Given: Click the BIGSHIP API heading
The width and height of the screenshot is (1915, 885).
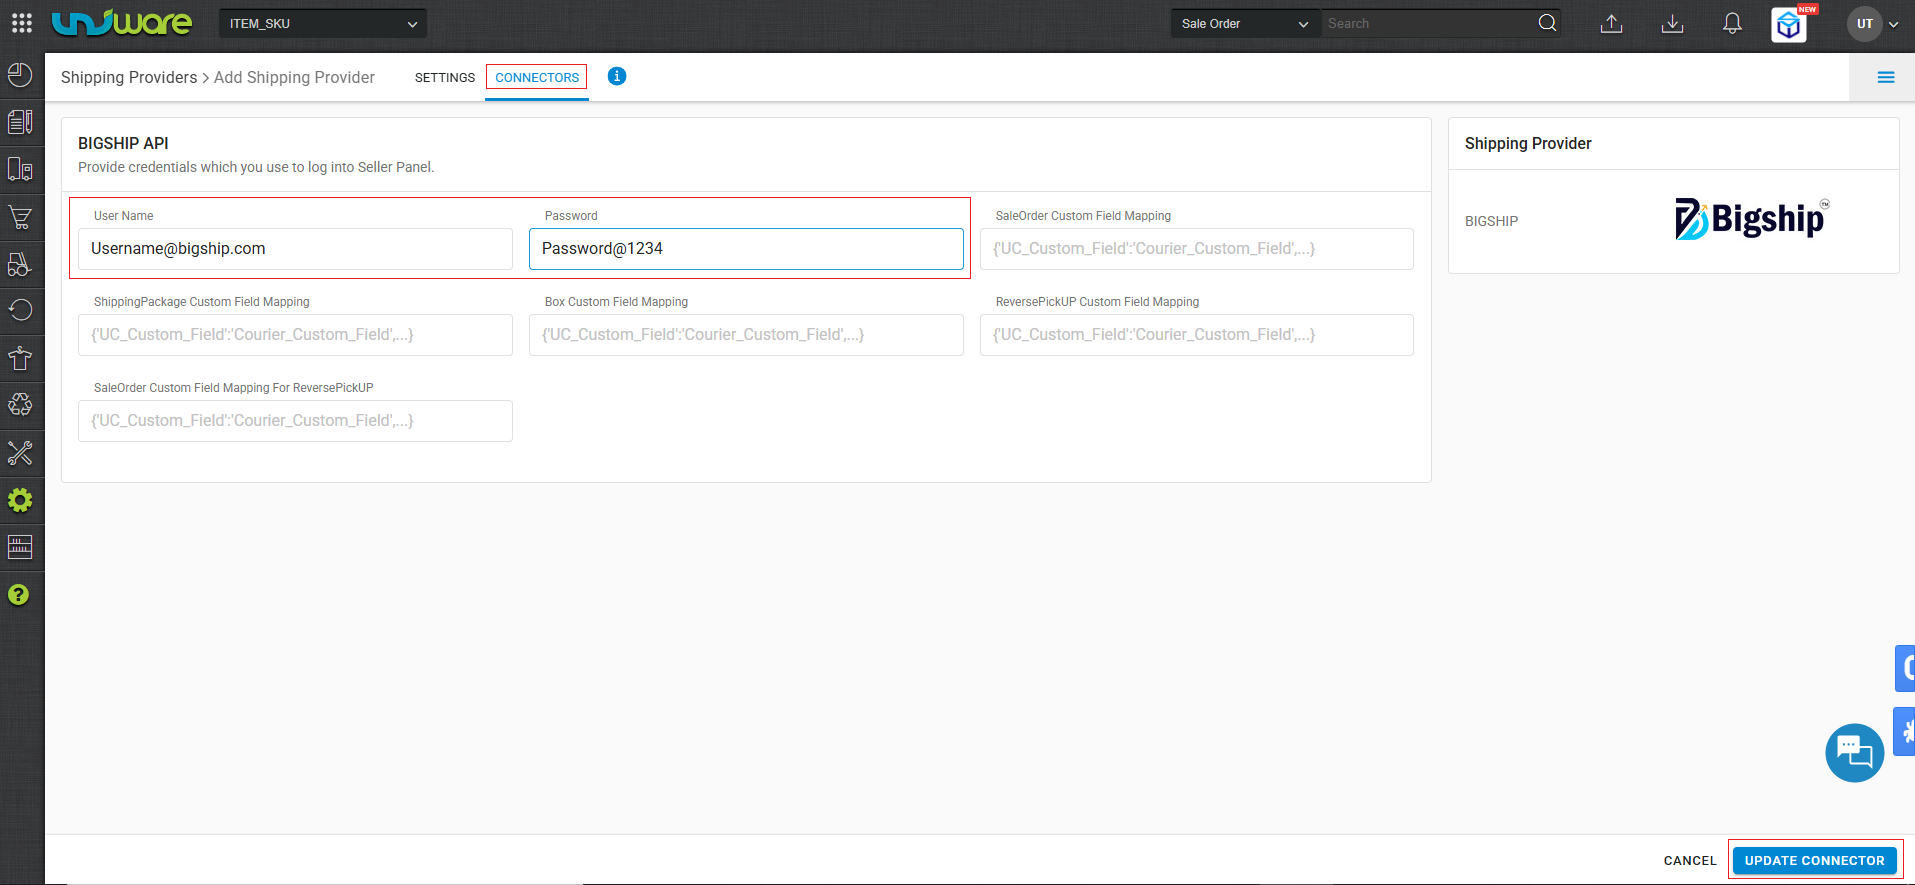Looking at the screenshot, I should 123,143.
